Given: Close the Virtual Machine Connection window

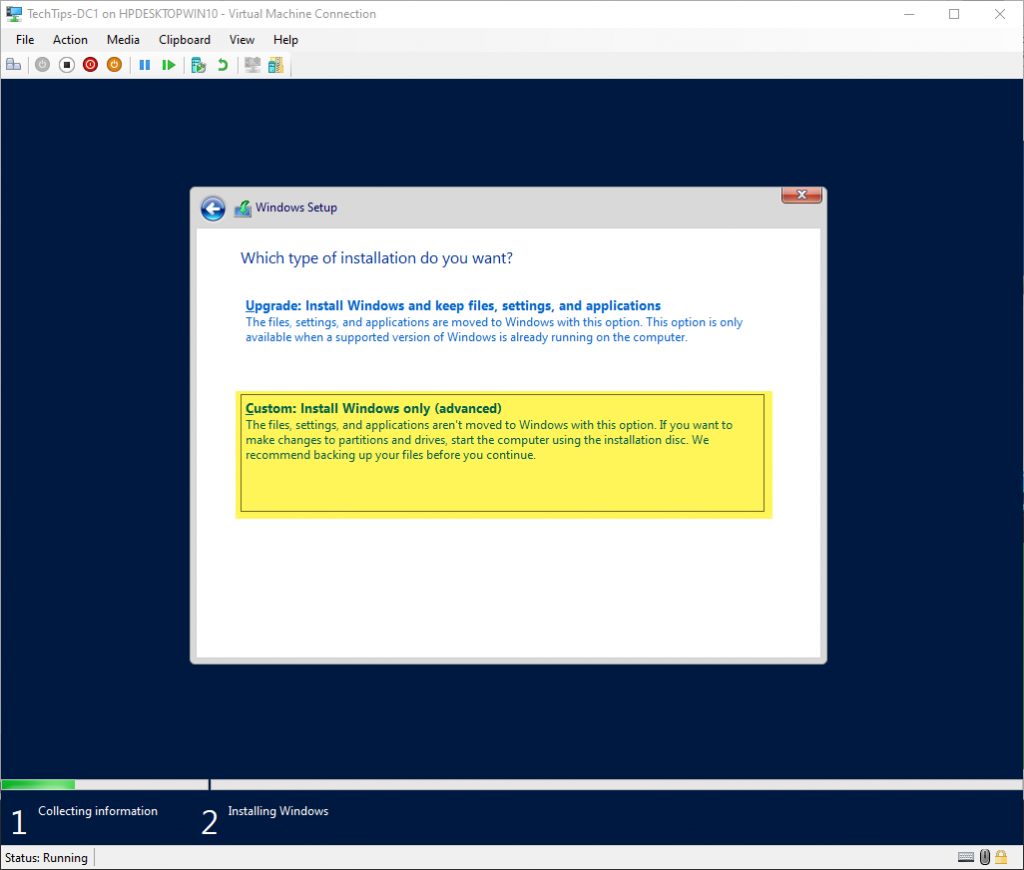Looking at the screenshot, I should (x=1000, y=14).
